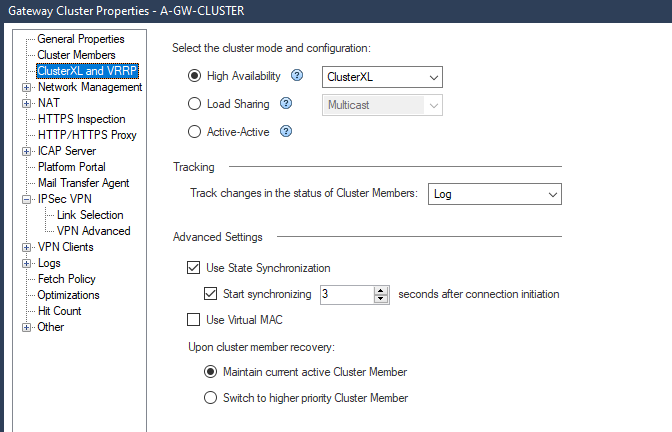Image resolution: width=672 pixels, height=432 pixels.
Task: Go to the Cluster Members page
Action: (76, 54)
